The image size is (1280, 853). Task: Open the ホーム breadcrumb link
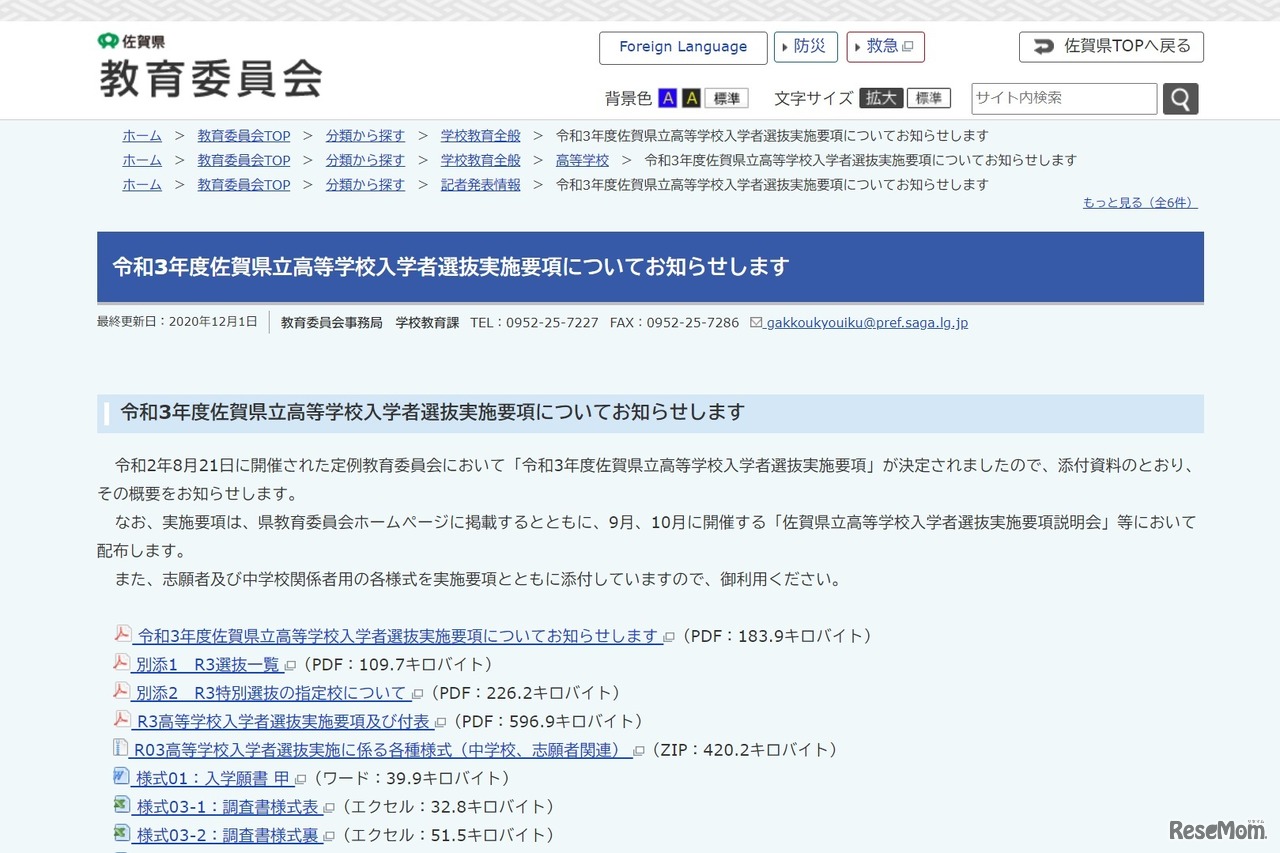(141, 135)
